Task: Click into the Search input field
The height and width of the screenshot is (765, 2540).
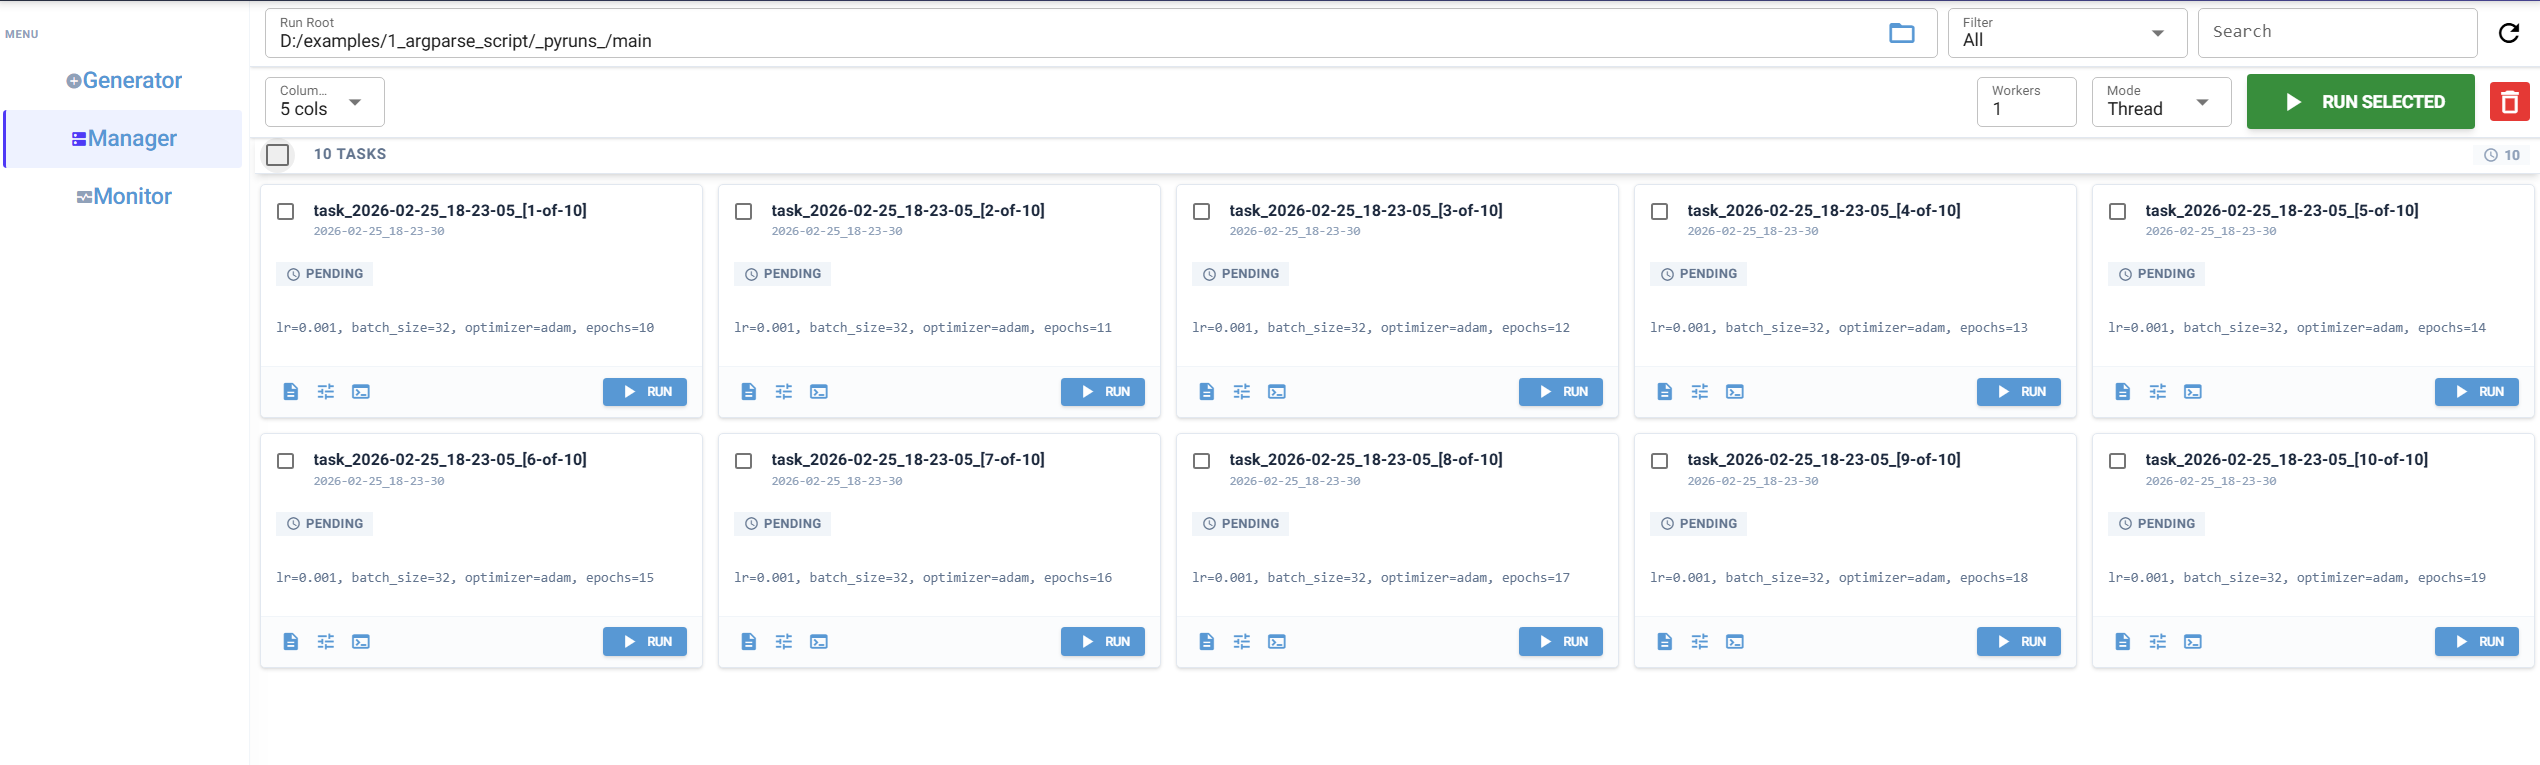Action: [2335, 32]
